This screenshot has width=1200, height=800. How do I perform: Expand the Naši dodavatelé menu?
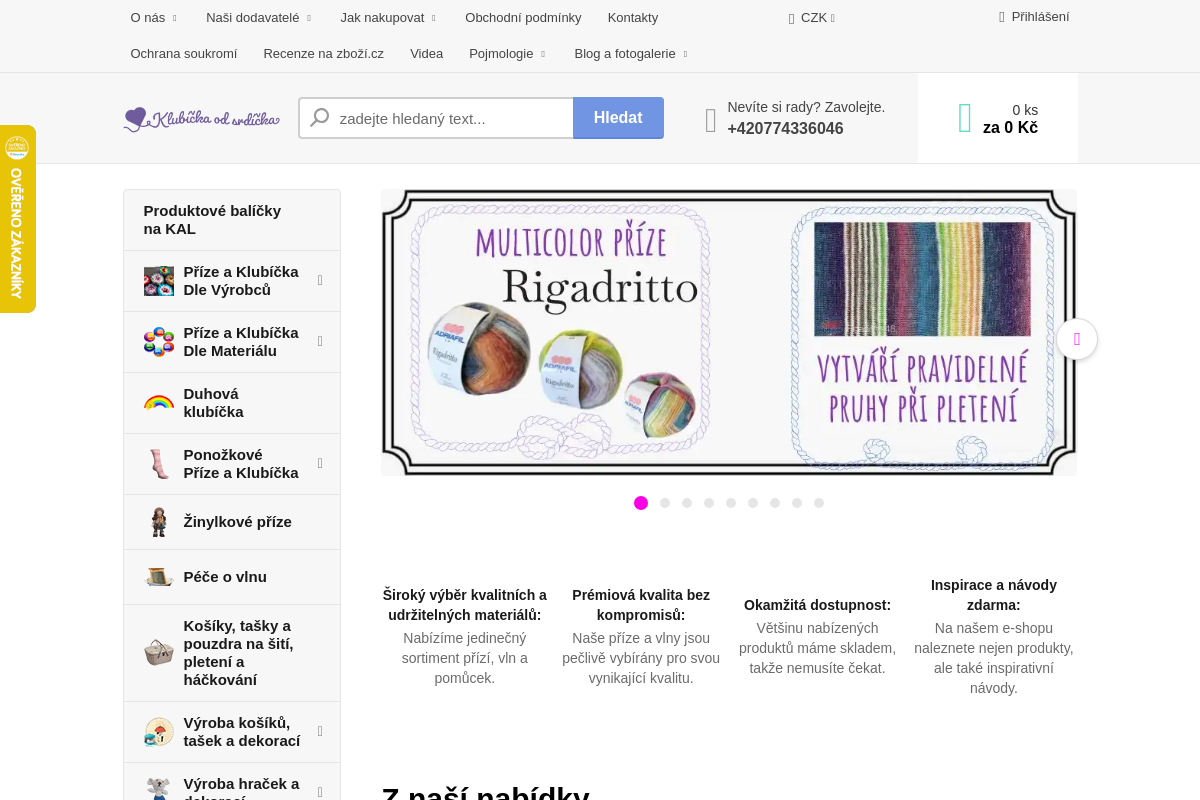258,17
